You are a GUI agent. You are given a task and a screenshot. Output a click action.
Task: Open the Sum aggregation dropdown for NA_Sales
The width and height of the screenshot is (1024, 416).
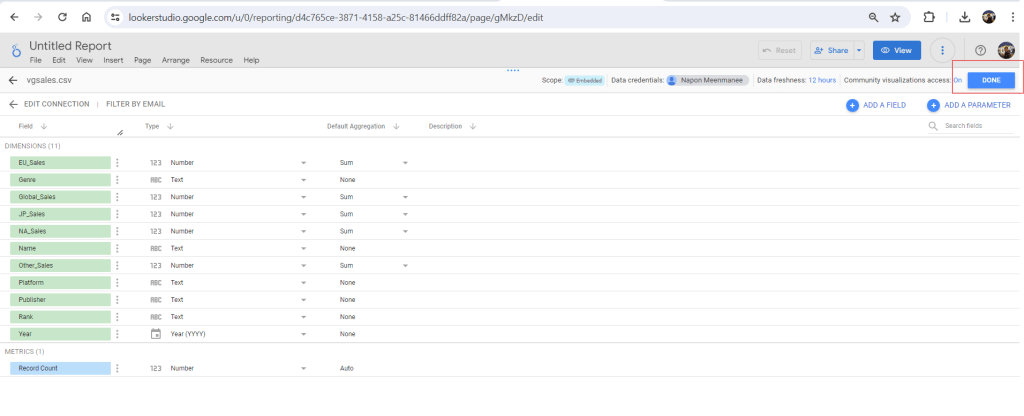pyautogui.click(x=405, y=231)
